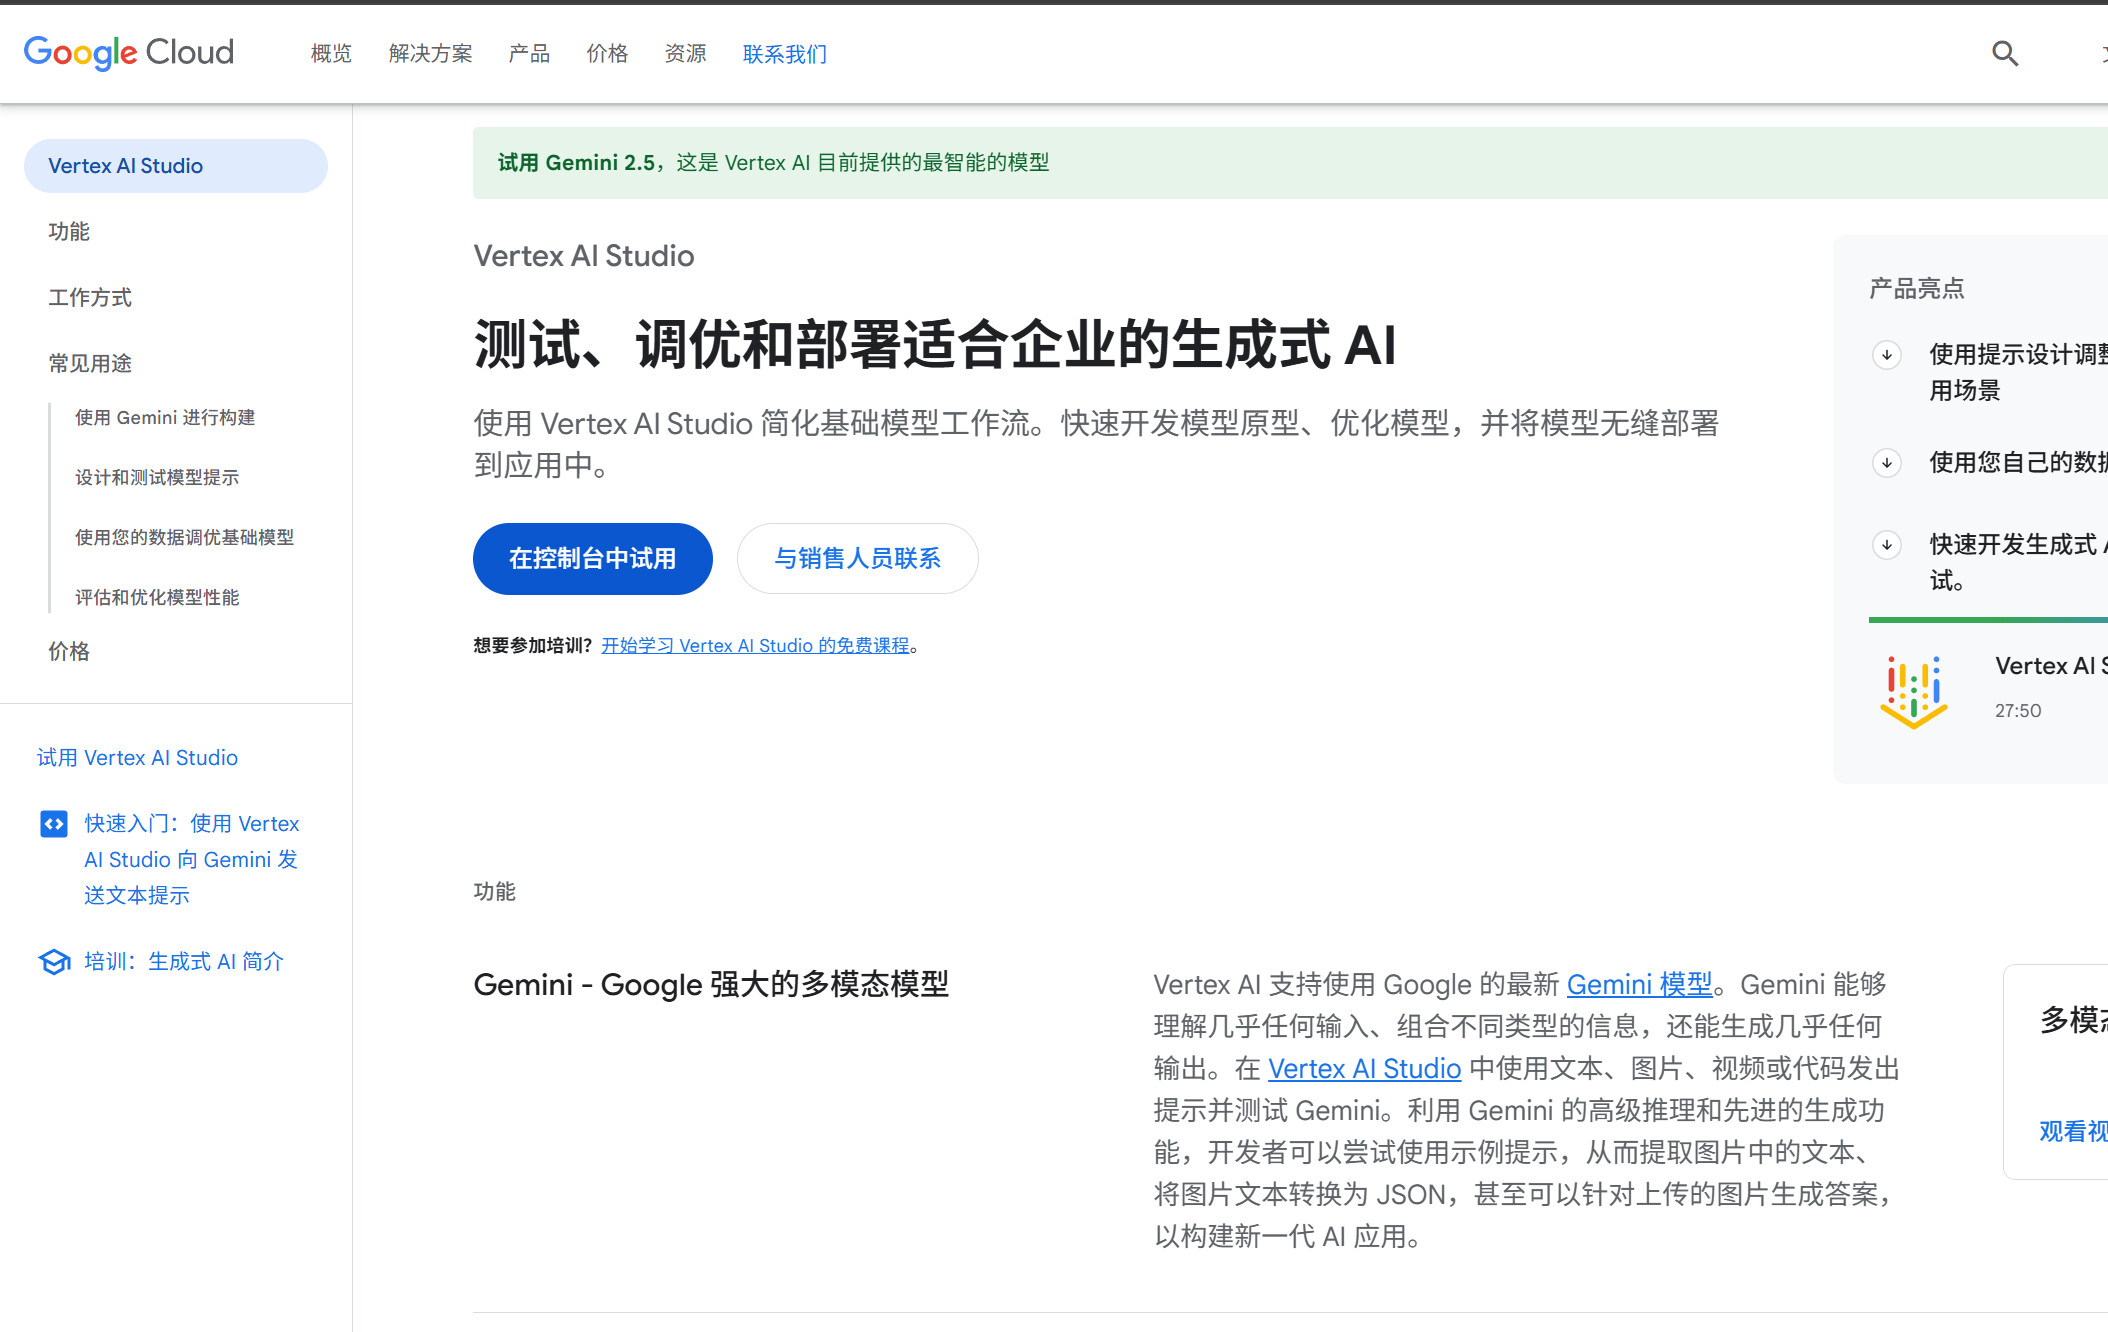Open the 联系我们 nav link
The width and height of the screenshot is (2108, 1332).
click(x=785, y=54)
